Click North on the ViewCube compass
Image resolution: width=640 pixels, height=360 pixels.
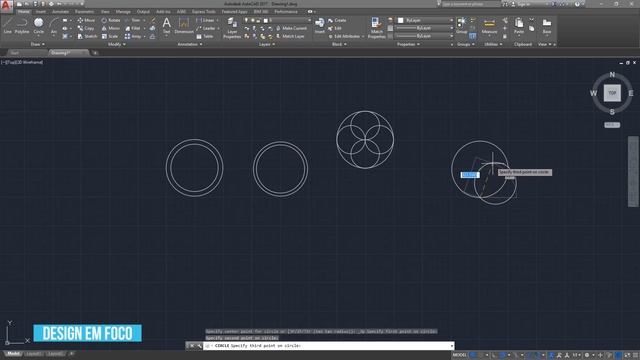[x=612, y=74]
